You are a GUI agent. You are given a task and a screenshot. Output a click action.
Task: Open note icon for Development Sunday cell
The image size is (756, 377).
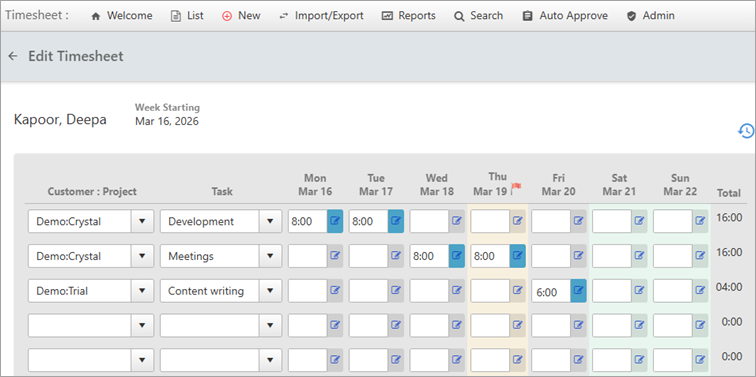(x=700, y=221)
